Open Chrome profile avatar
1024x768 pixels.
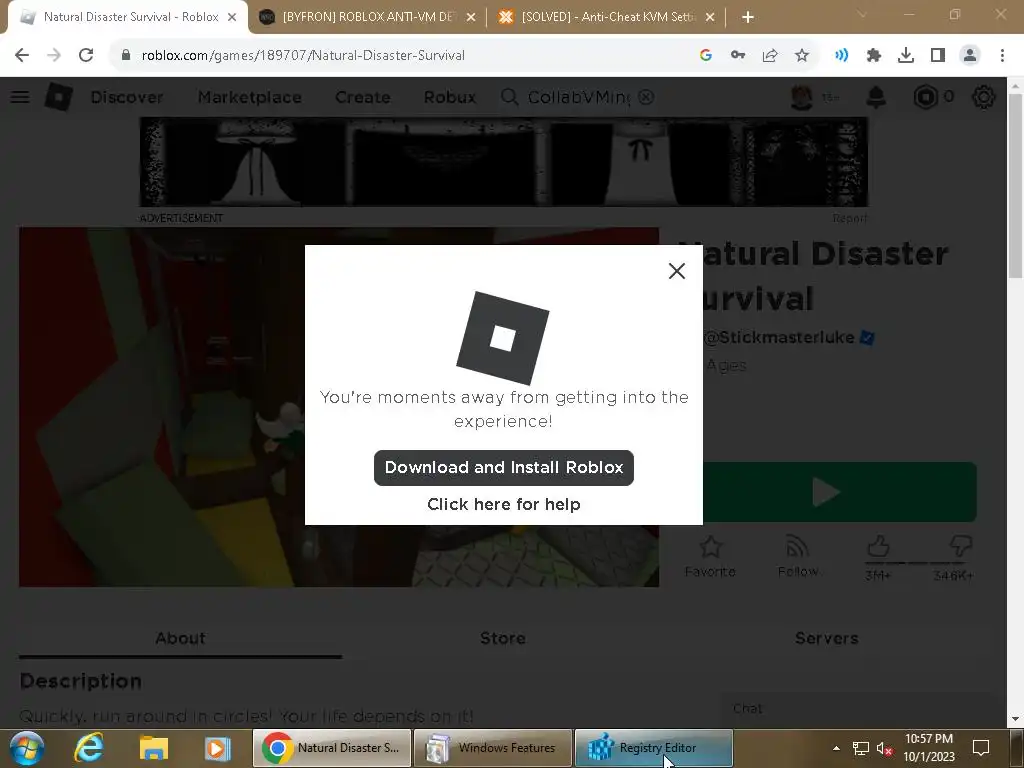click(x=970, y=56)
